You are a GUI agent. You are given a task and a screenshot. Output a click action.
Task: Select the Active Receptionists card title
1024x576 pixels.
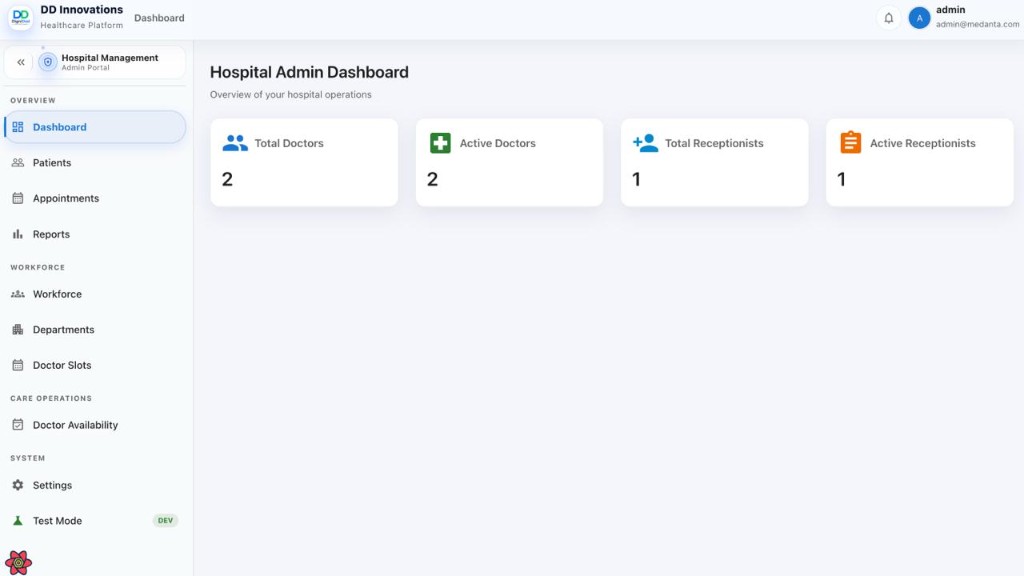click(922, 143)
